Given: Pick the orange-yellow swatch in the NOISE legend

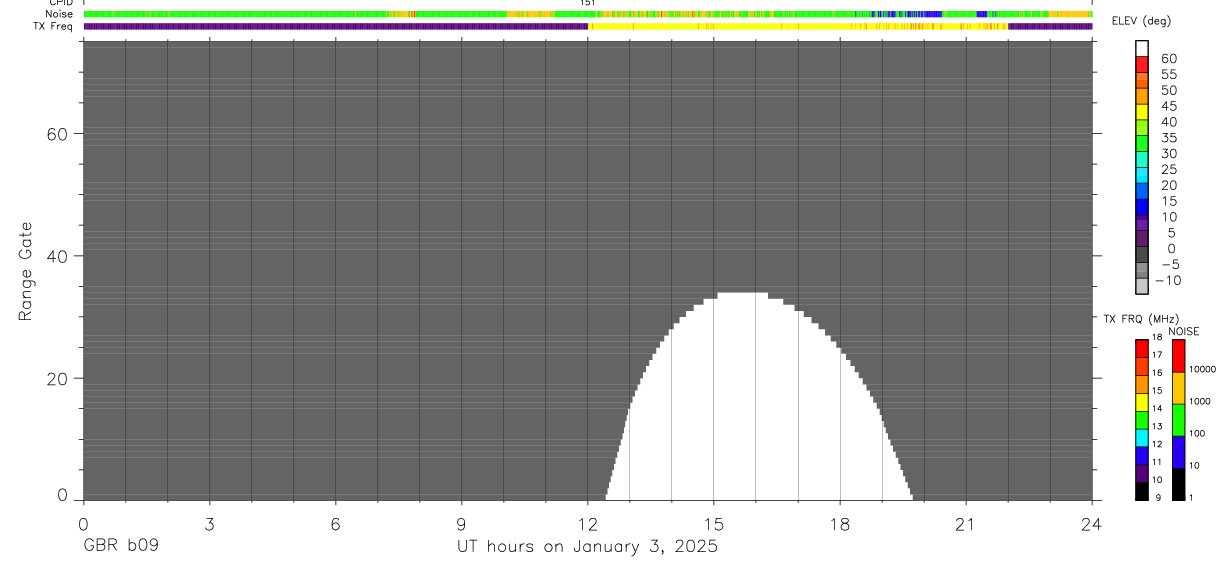Looking at the screenshot, I should (1178, 388).
